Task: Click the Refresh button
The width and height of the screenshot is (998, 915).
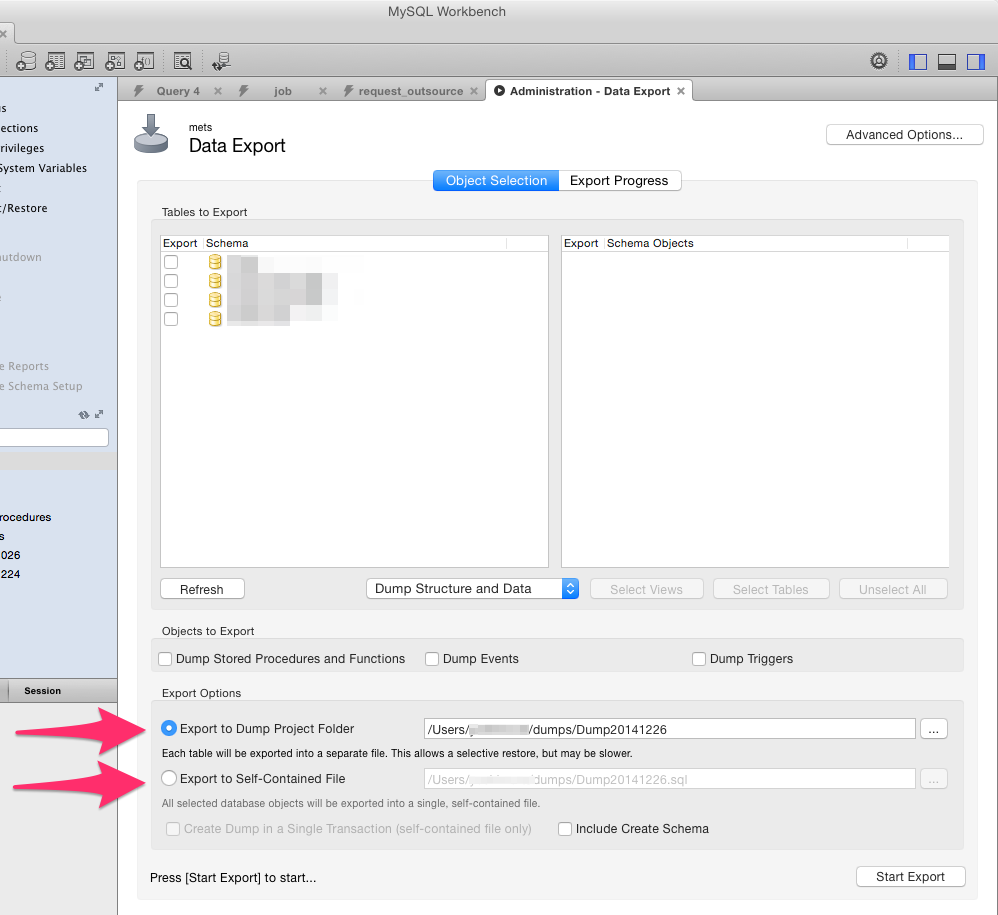Action: click(202, 589)
